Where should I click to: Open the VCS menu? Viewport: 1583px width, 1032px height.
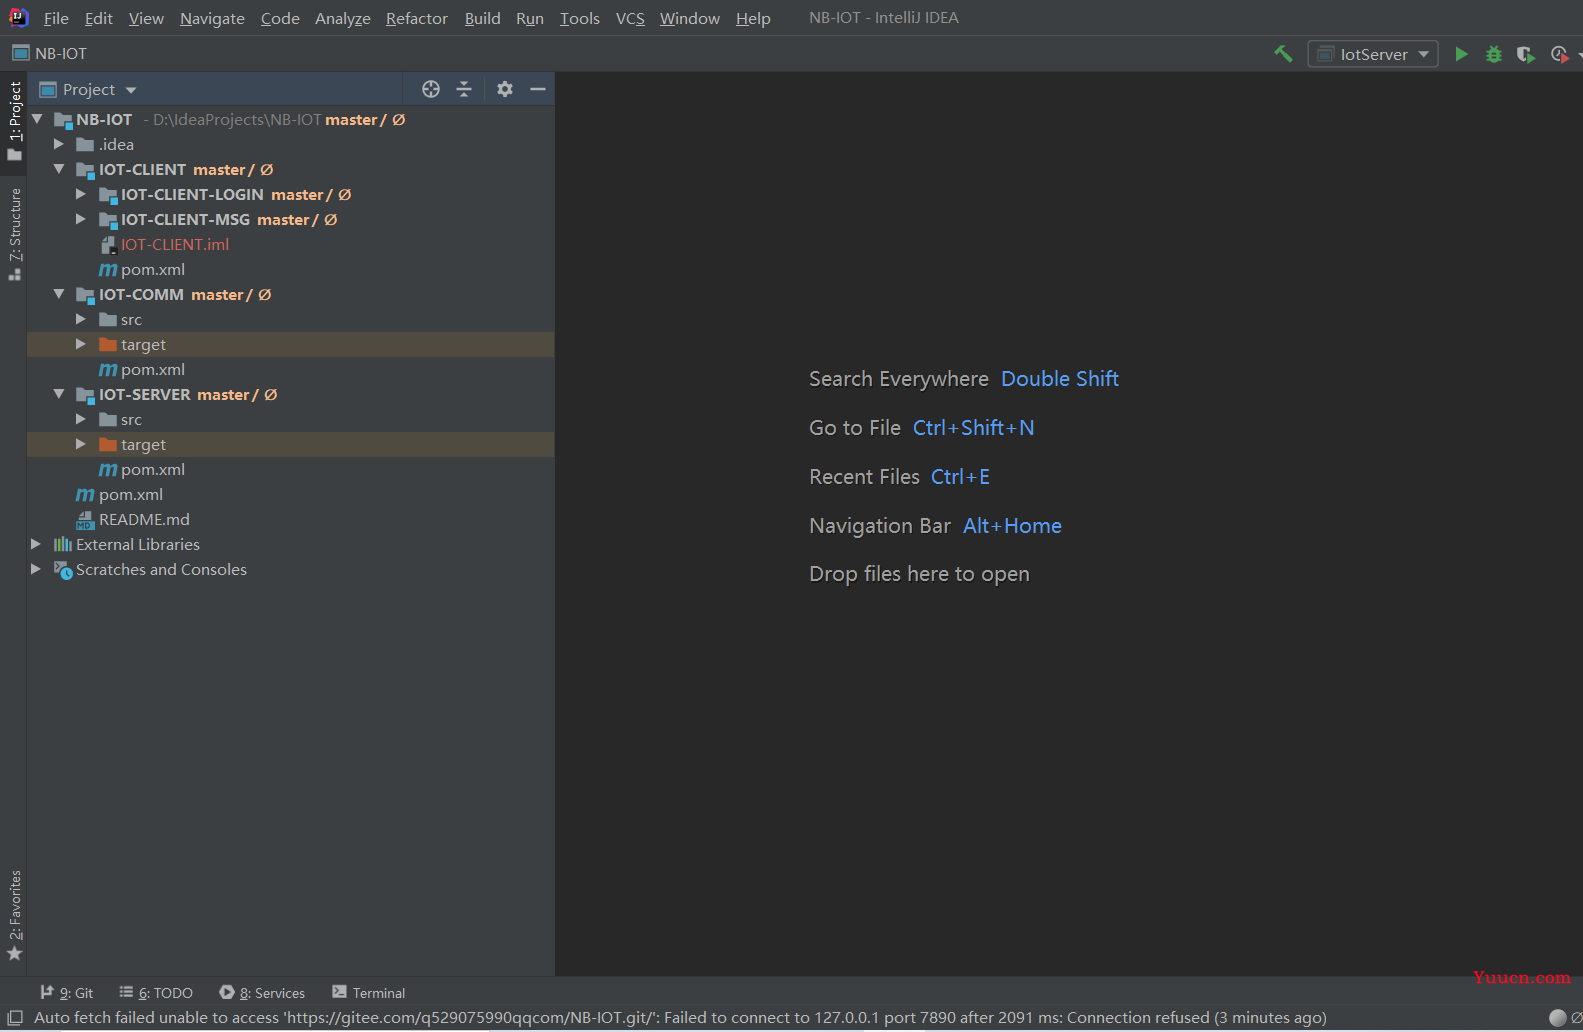pyautogui.click(x=630, y=18)
